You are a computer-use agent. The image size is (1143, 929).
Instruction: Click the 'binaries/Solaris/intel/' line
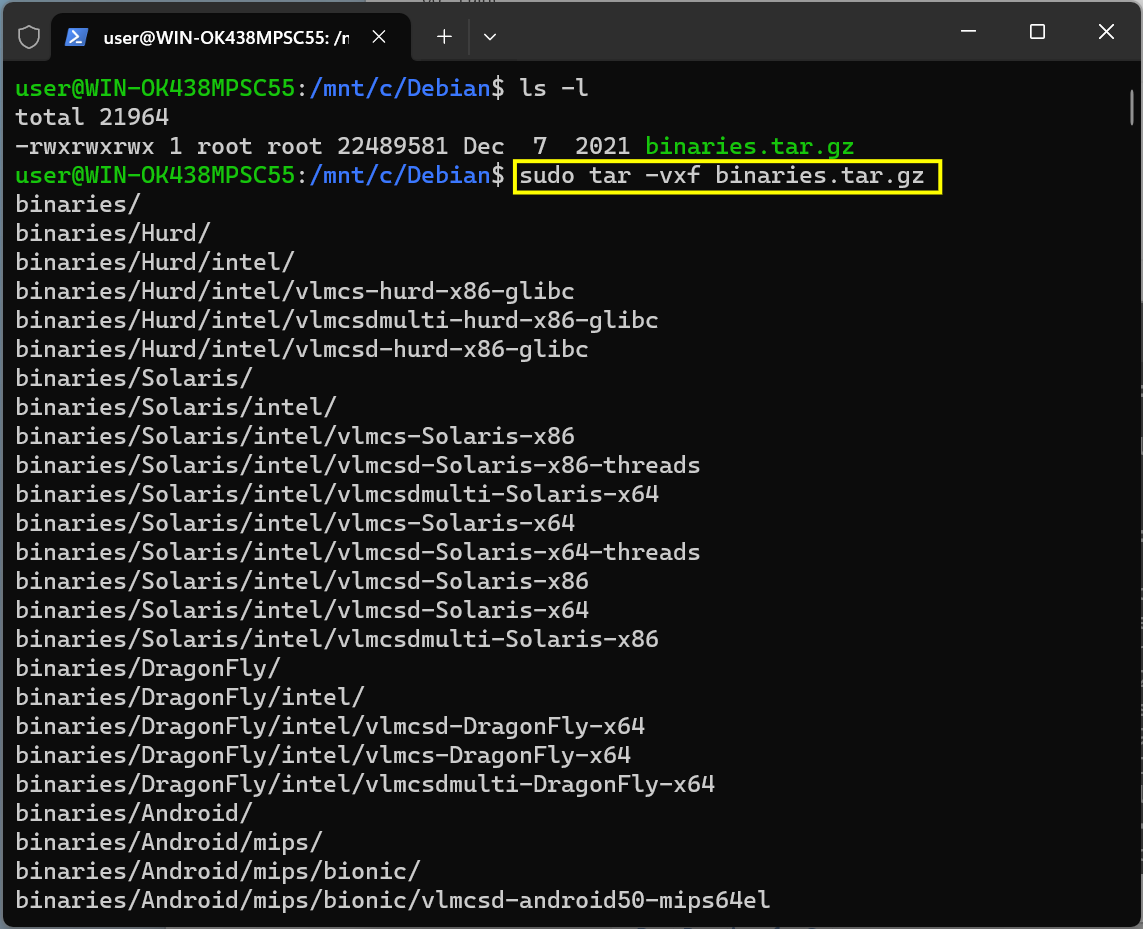[x=176, y=408]
